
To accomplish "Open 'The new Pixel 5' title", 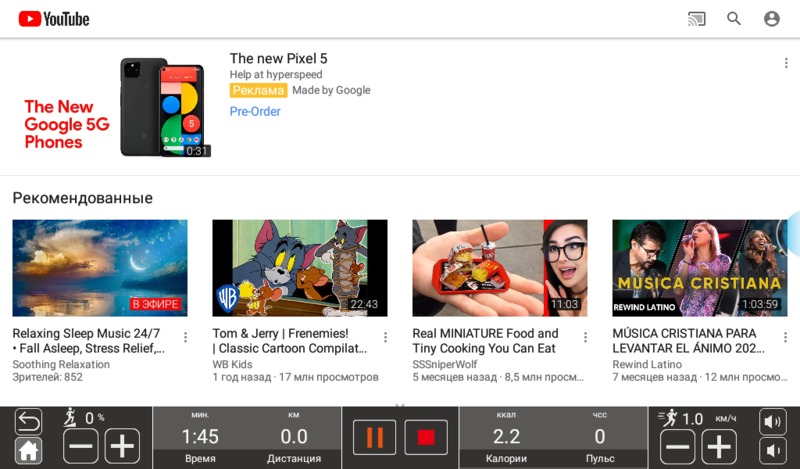I will 279,58.
